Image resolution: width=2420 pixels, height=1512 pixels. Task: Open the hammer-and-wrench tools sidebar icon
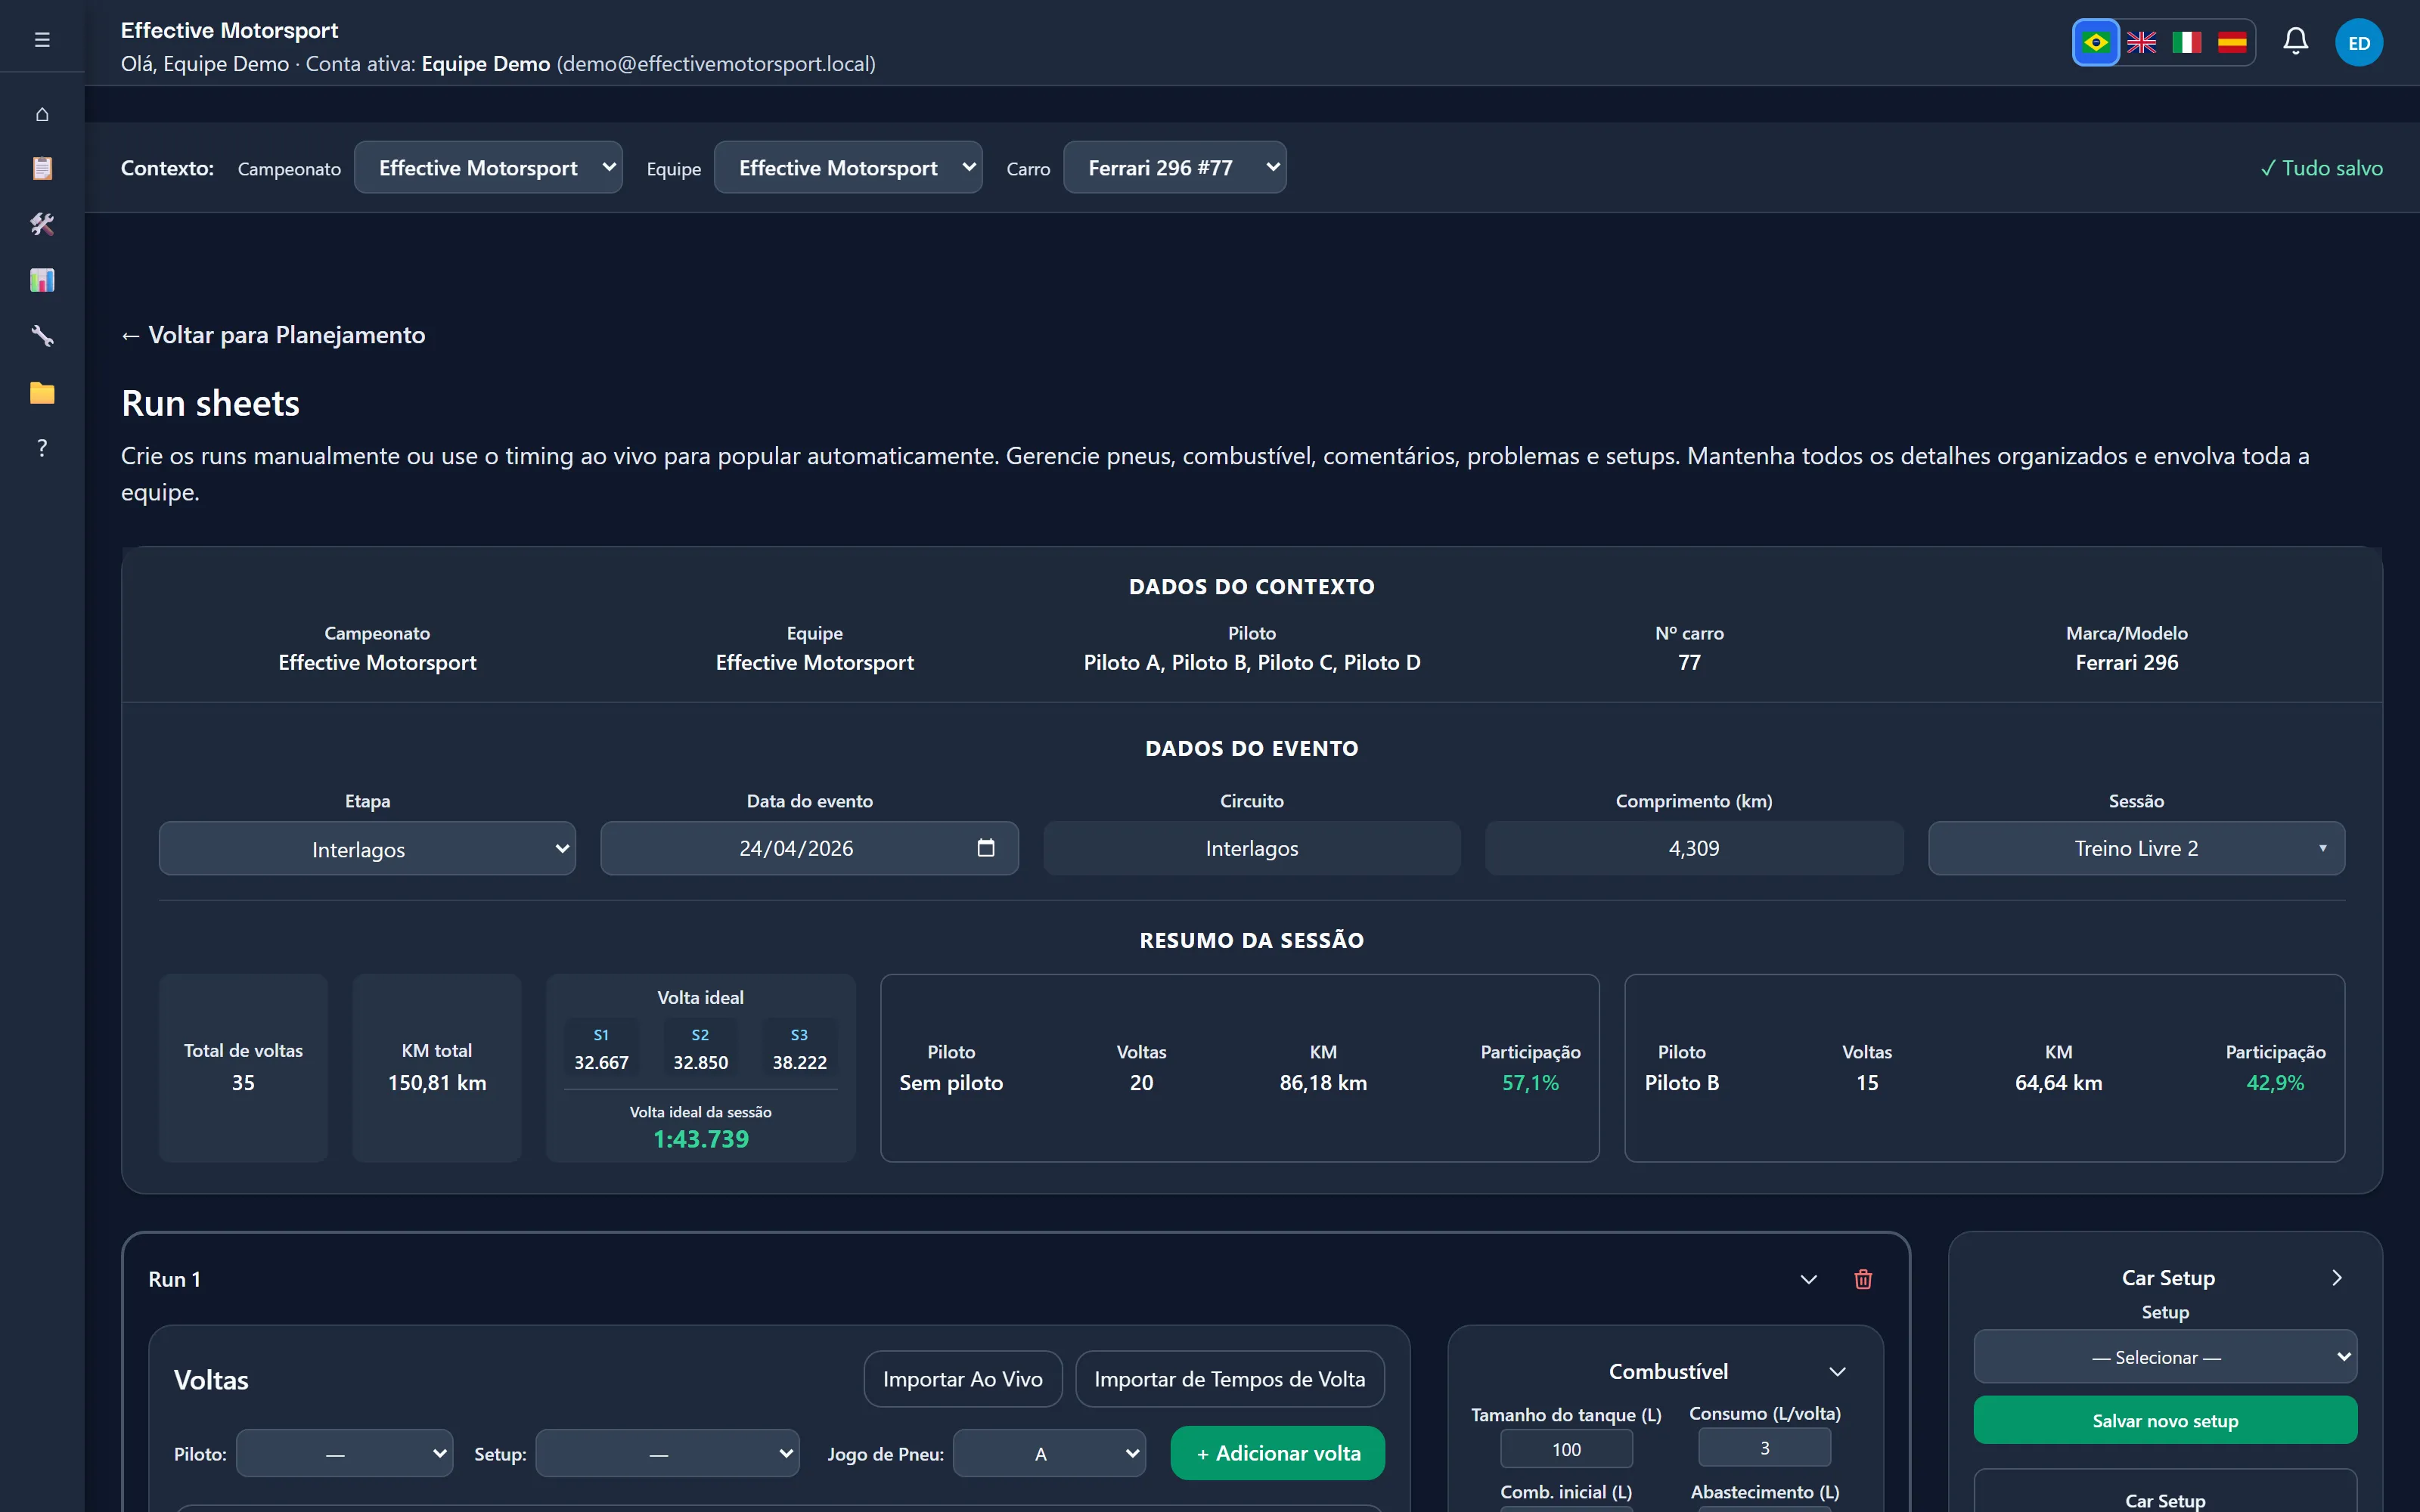[x=42, y=224]
